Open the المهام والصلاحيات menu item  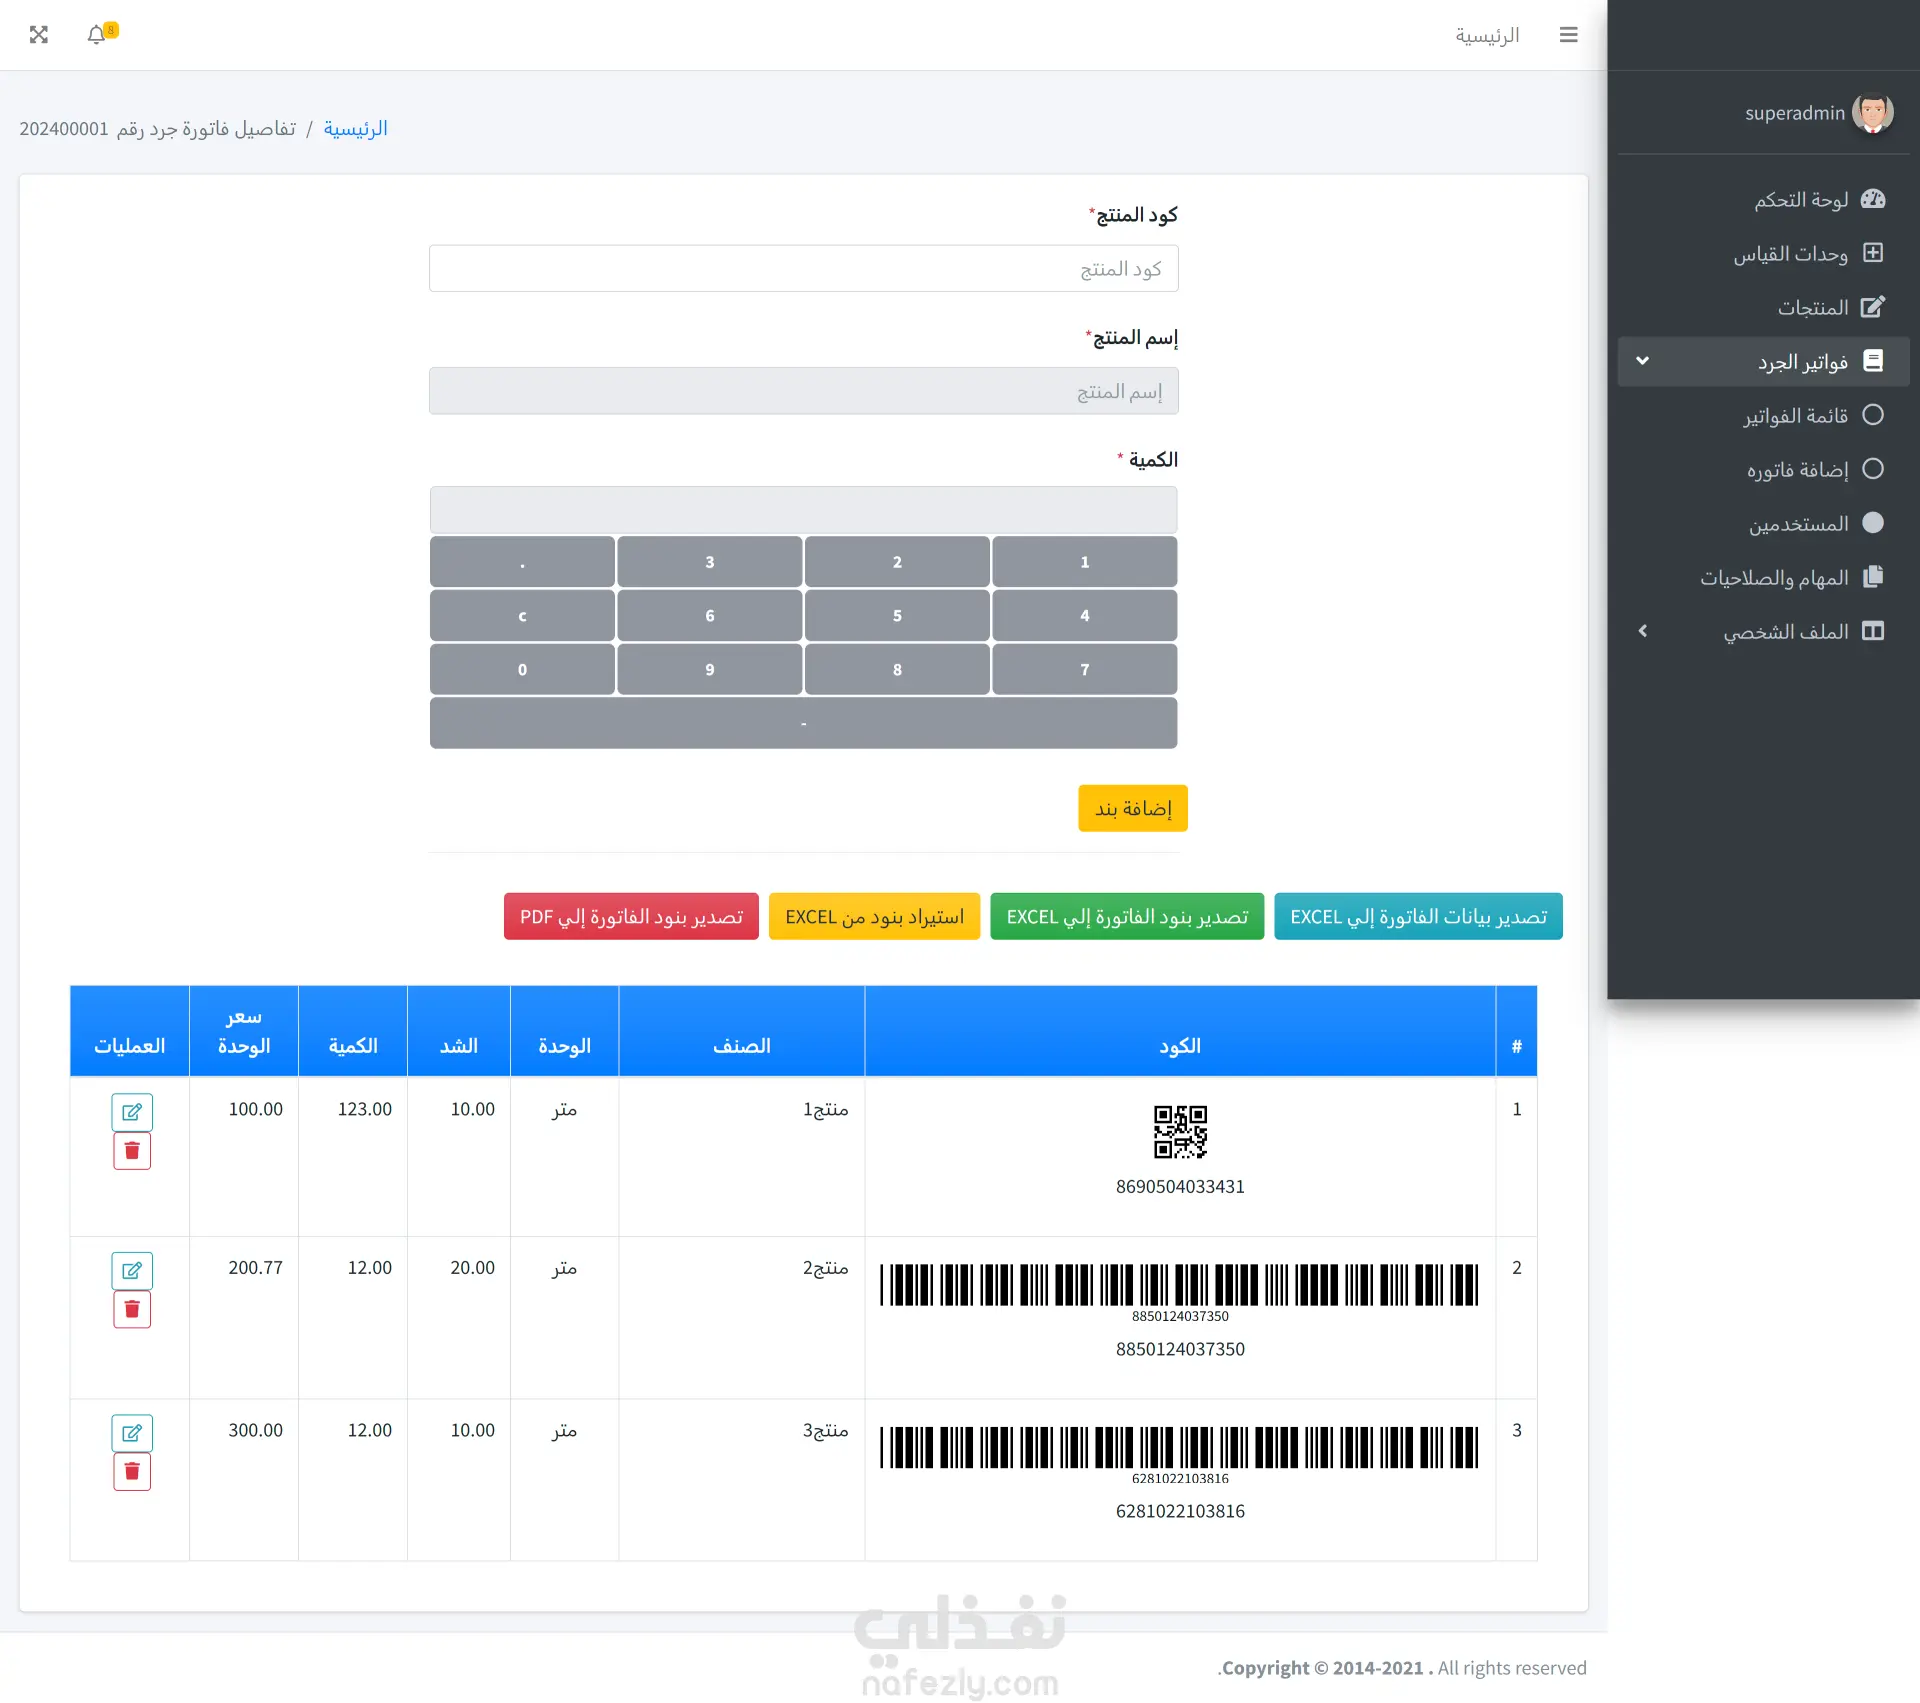[x=1775, y=577]
